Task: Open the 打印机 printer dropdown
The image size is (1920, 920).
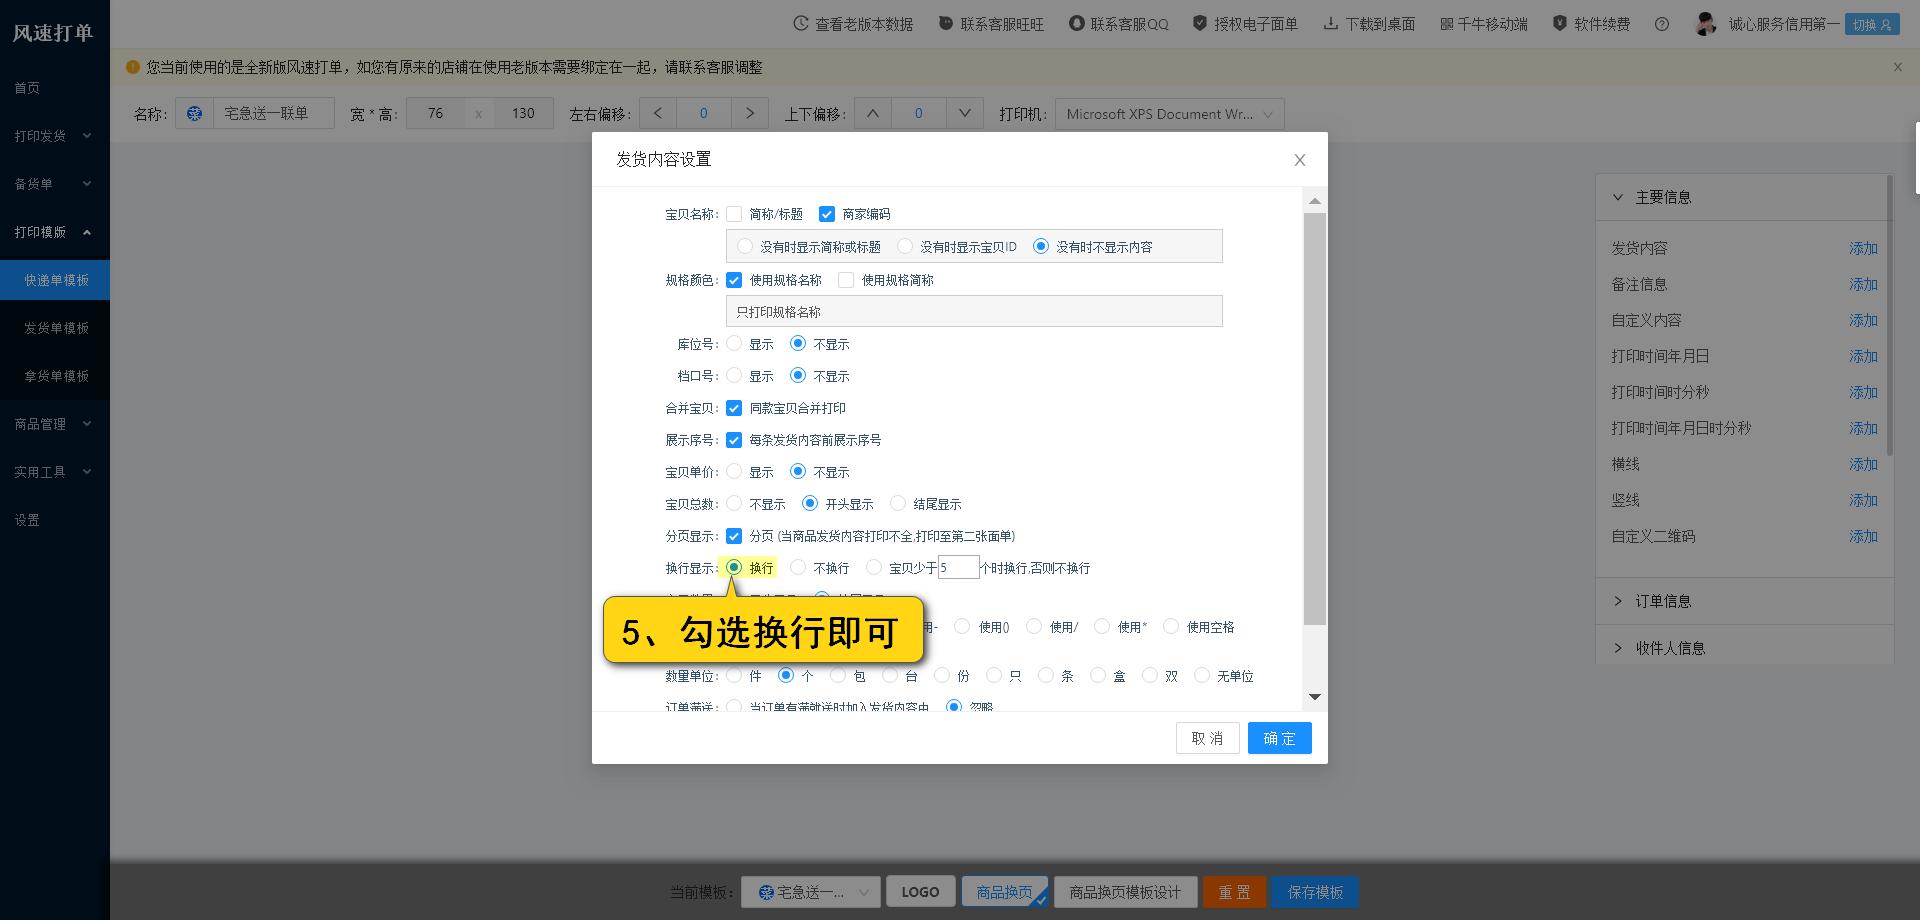Action: coord(1168,113)
